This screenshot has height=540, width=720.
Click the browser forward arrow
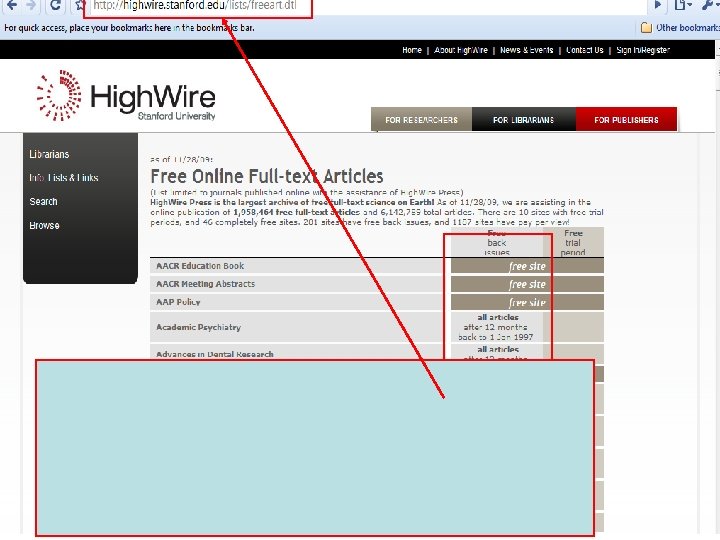pyautogui.click(x=31, y=6)
